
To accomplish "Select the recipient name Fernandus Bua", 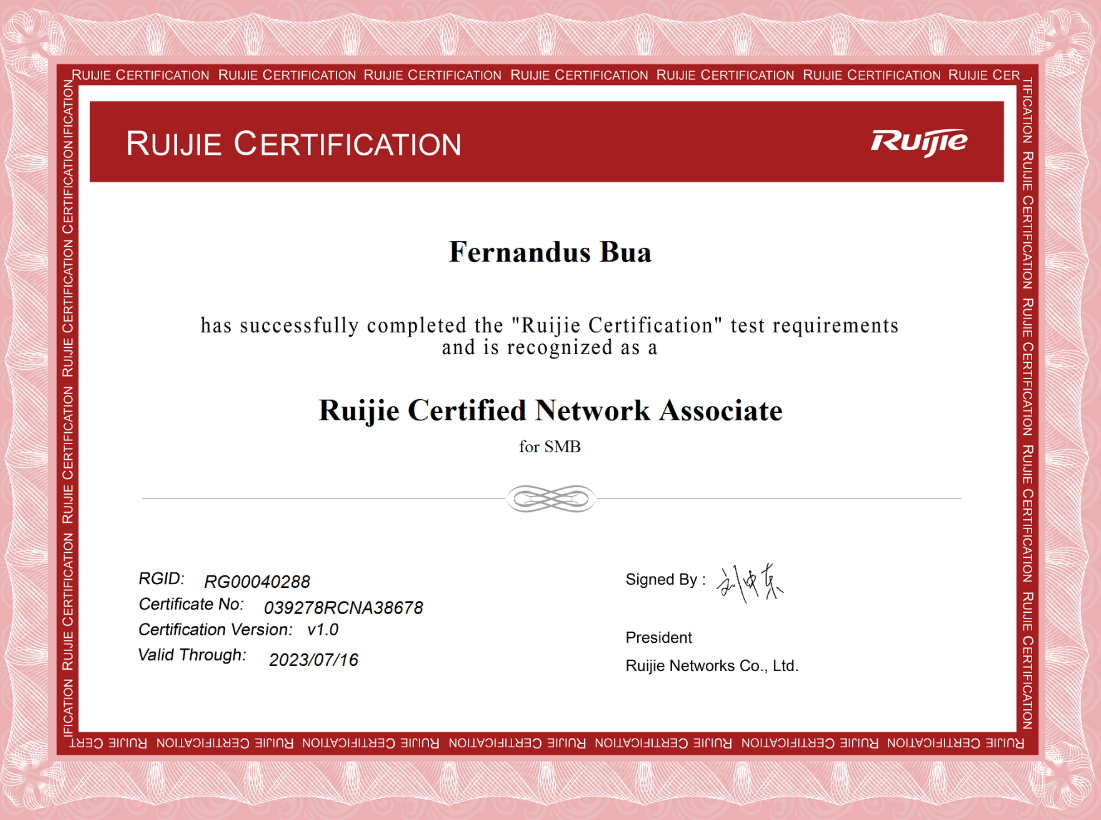I will click(x=550, y=252).
